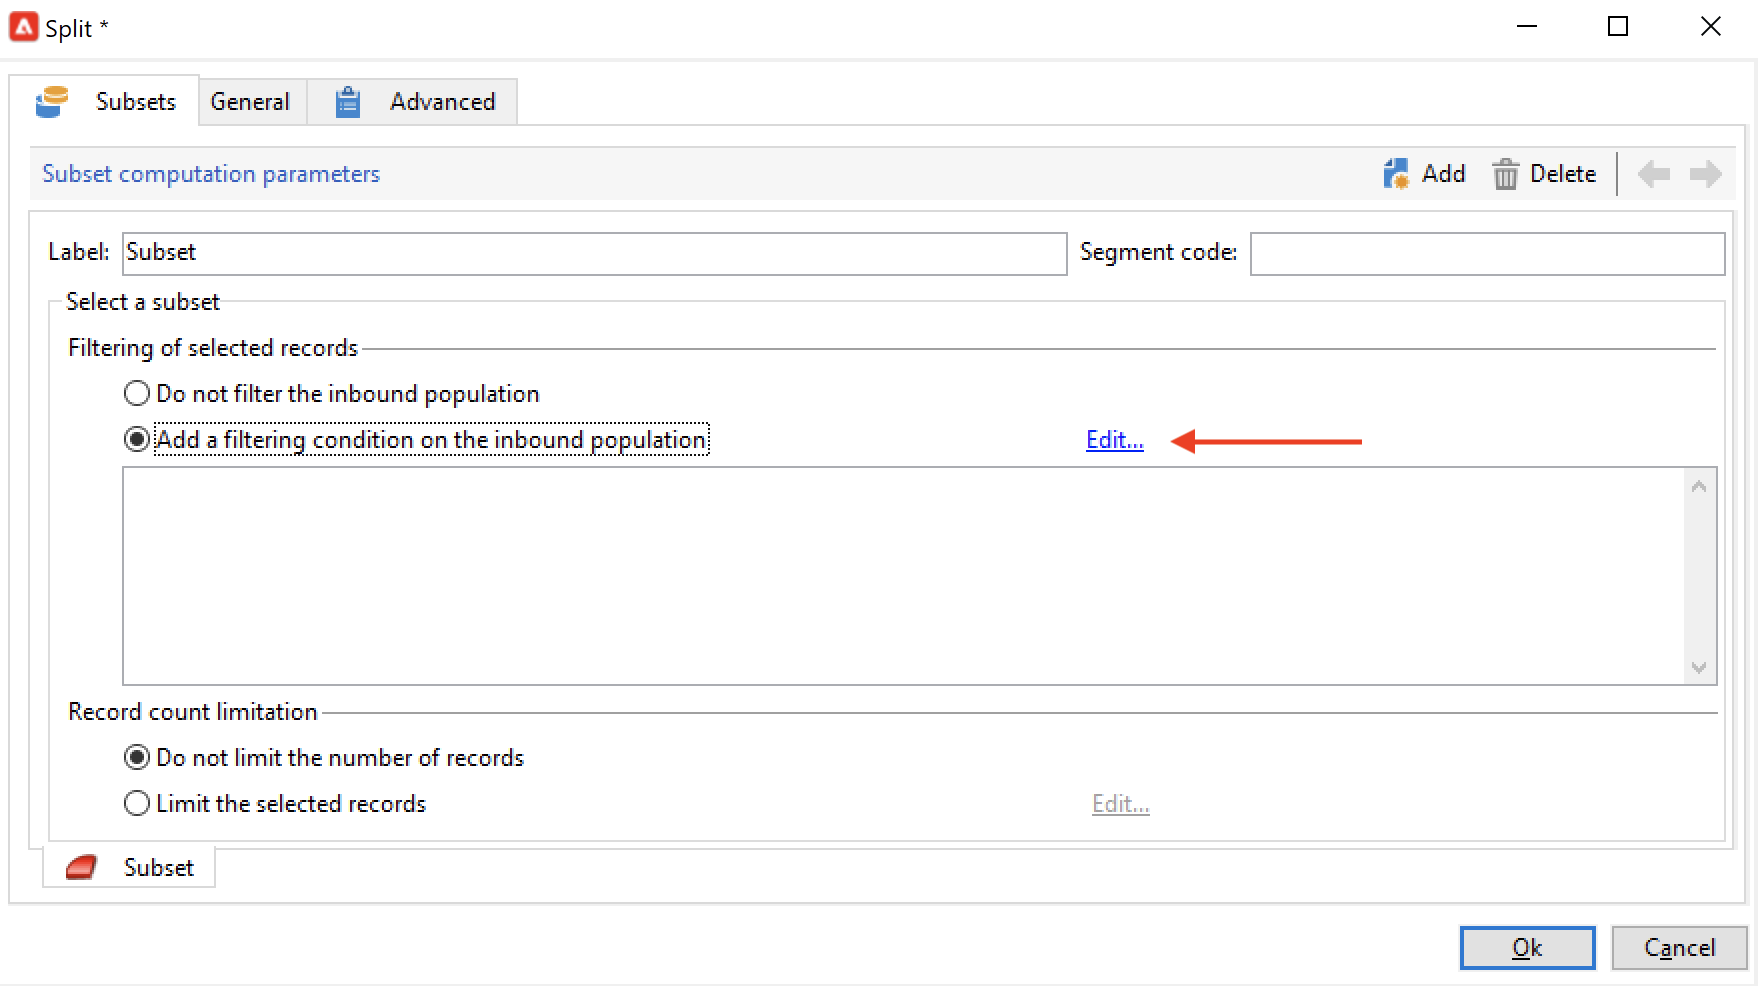1758x986 pixels.
Task: Select Do not limit the number of records
Action: tap(137, 757)
